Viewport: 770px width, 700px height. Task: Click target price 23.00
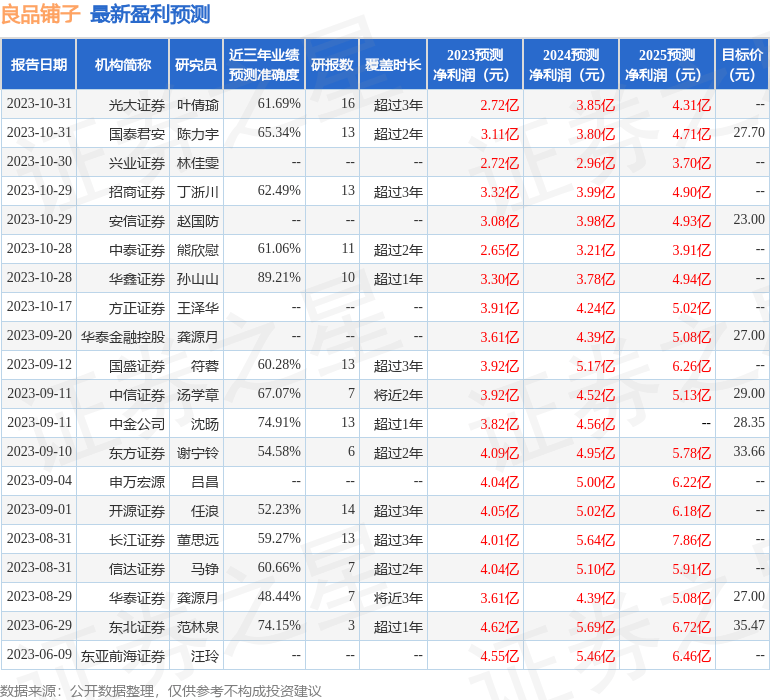[749, 220]
